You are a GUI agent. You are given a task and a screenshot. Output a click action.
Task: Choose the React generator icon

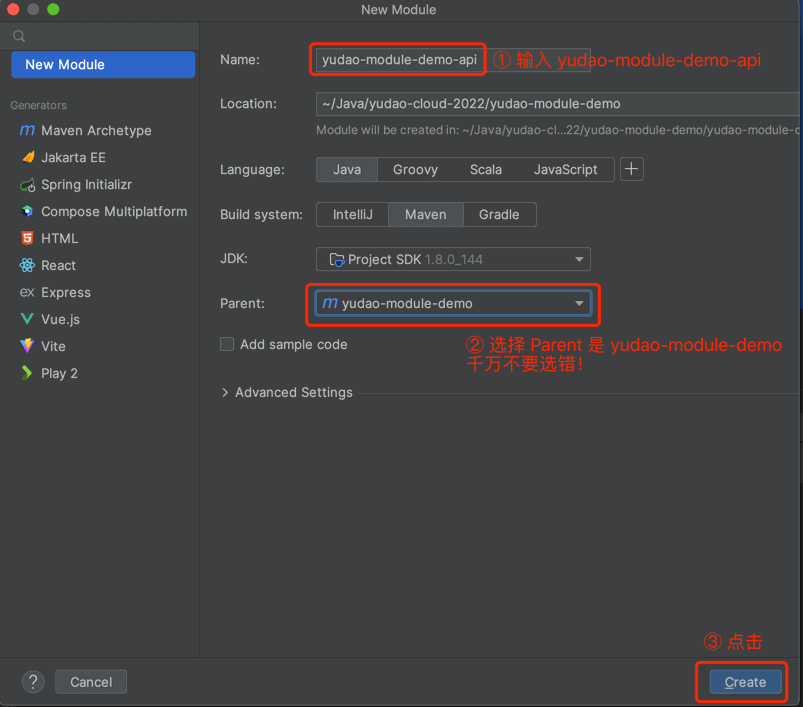coord(26,266)
